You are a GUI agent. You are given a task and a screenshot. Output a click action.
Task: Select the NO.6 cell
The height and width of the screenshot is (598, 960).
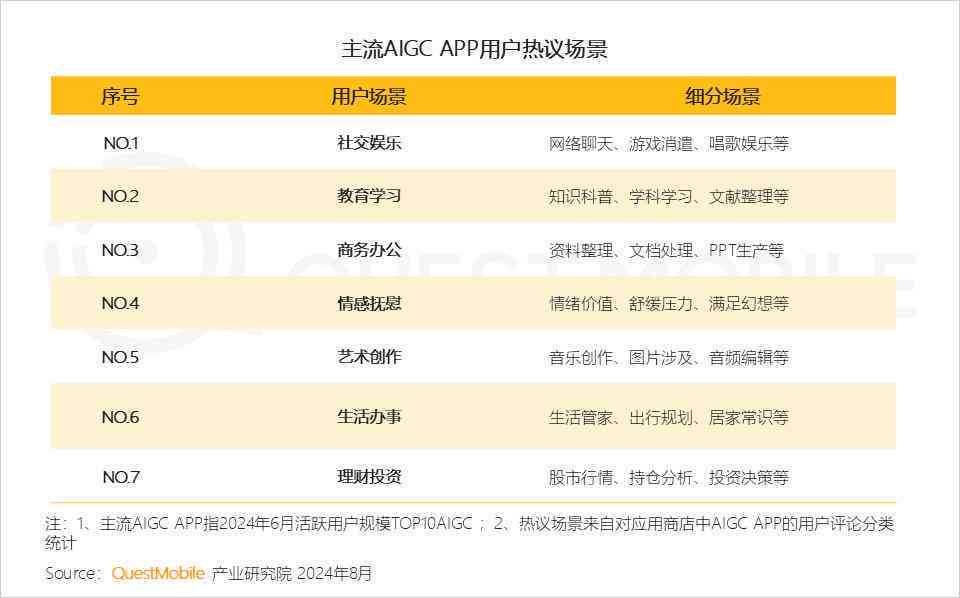[120, 417]
